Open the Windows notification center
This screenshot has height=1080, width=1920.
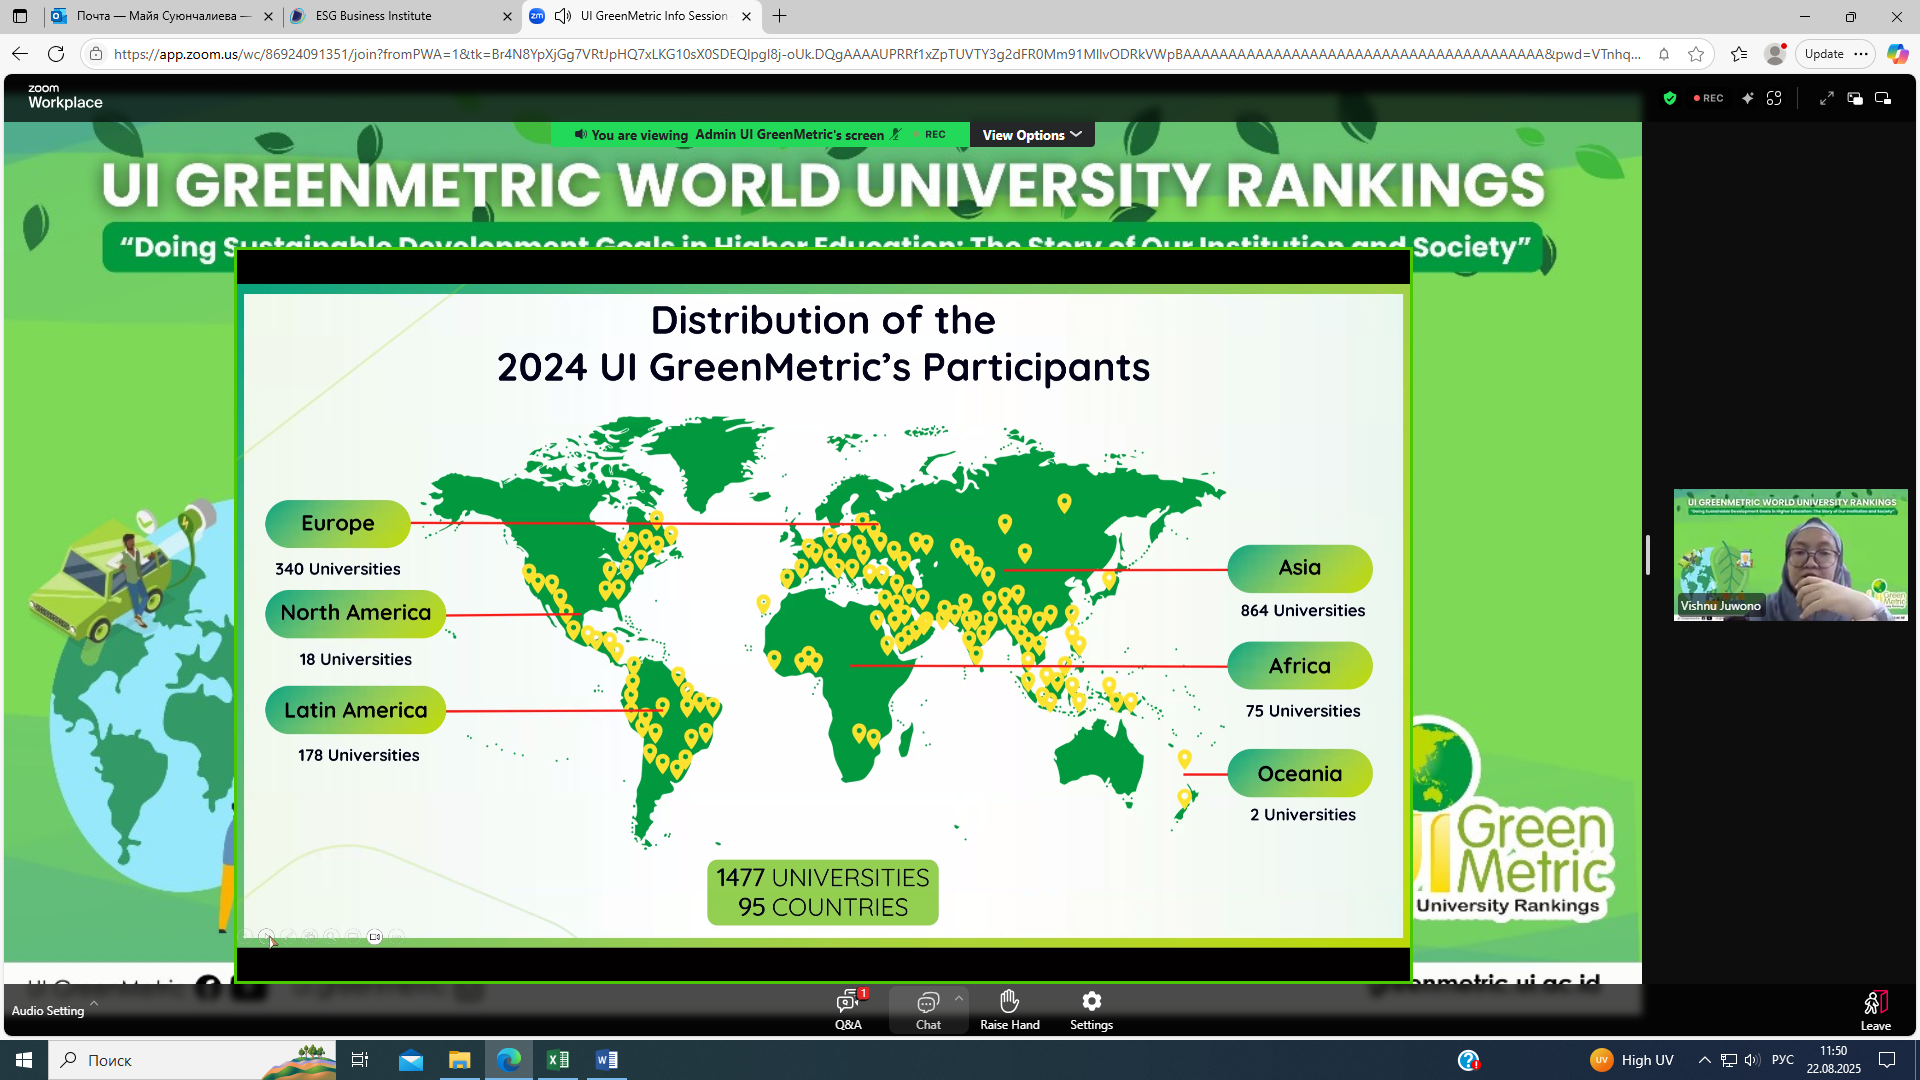click(1887, 1060)
